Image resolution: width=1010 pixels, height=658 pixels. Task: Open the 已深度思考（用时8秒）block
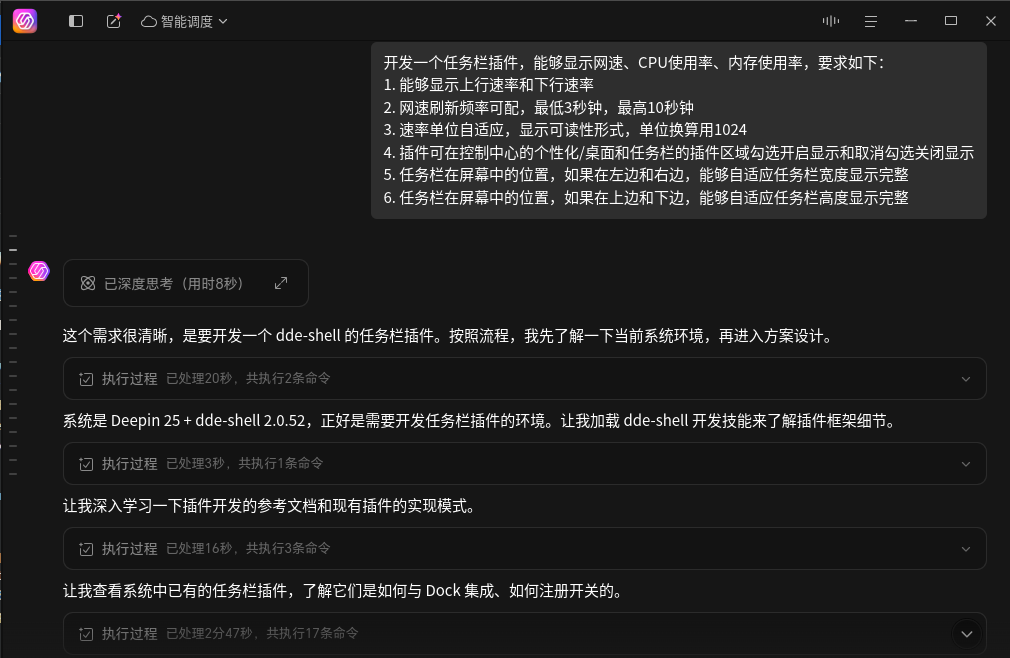coord(186,283)
